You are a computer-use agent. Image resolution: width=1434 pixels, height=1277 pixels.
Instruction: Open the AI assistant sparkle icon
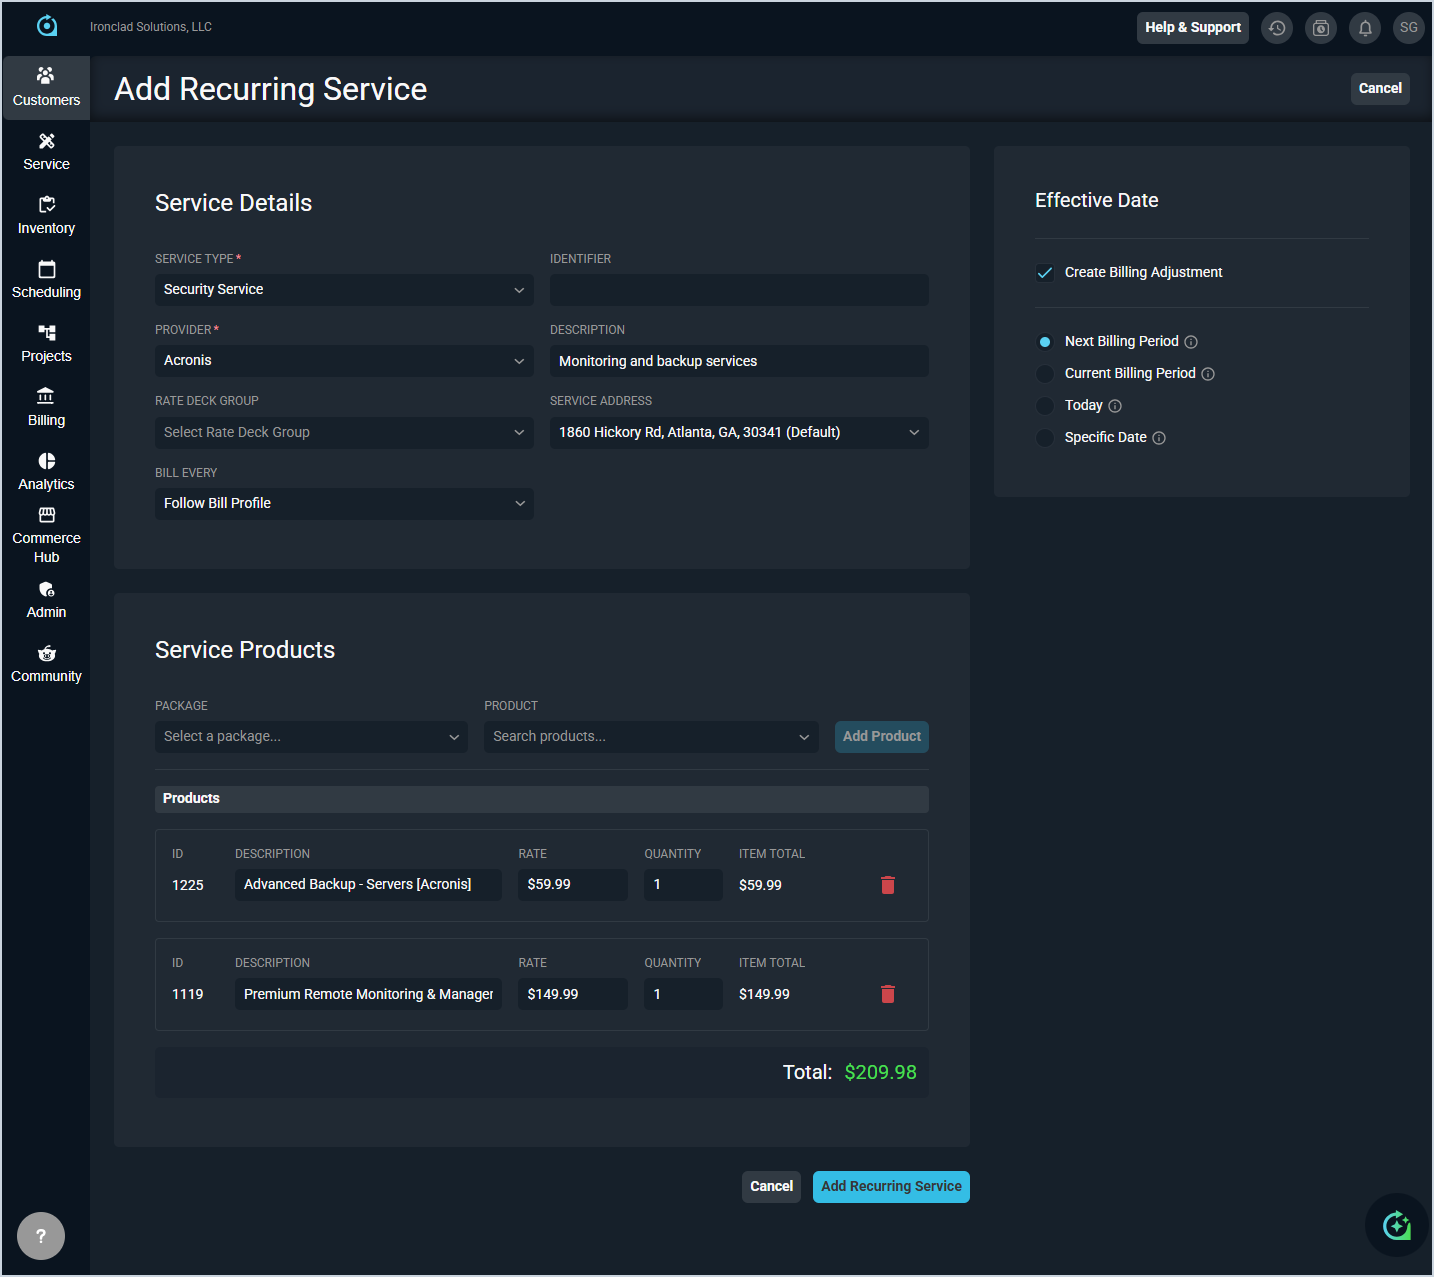tap(1396, 1224)
